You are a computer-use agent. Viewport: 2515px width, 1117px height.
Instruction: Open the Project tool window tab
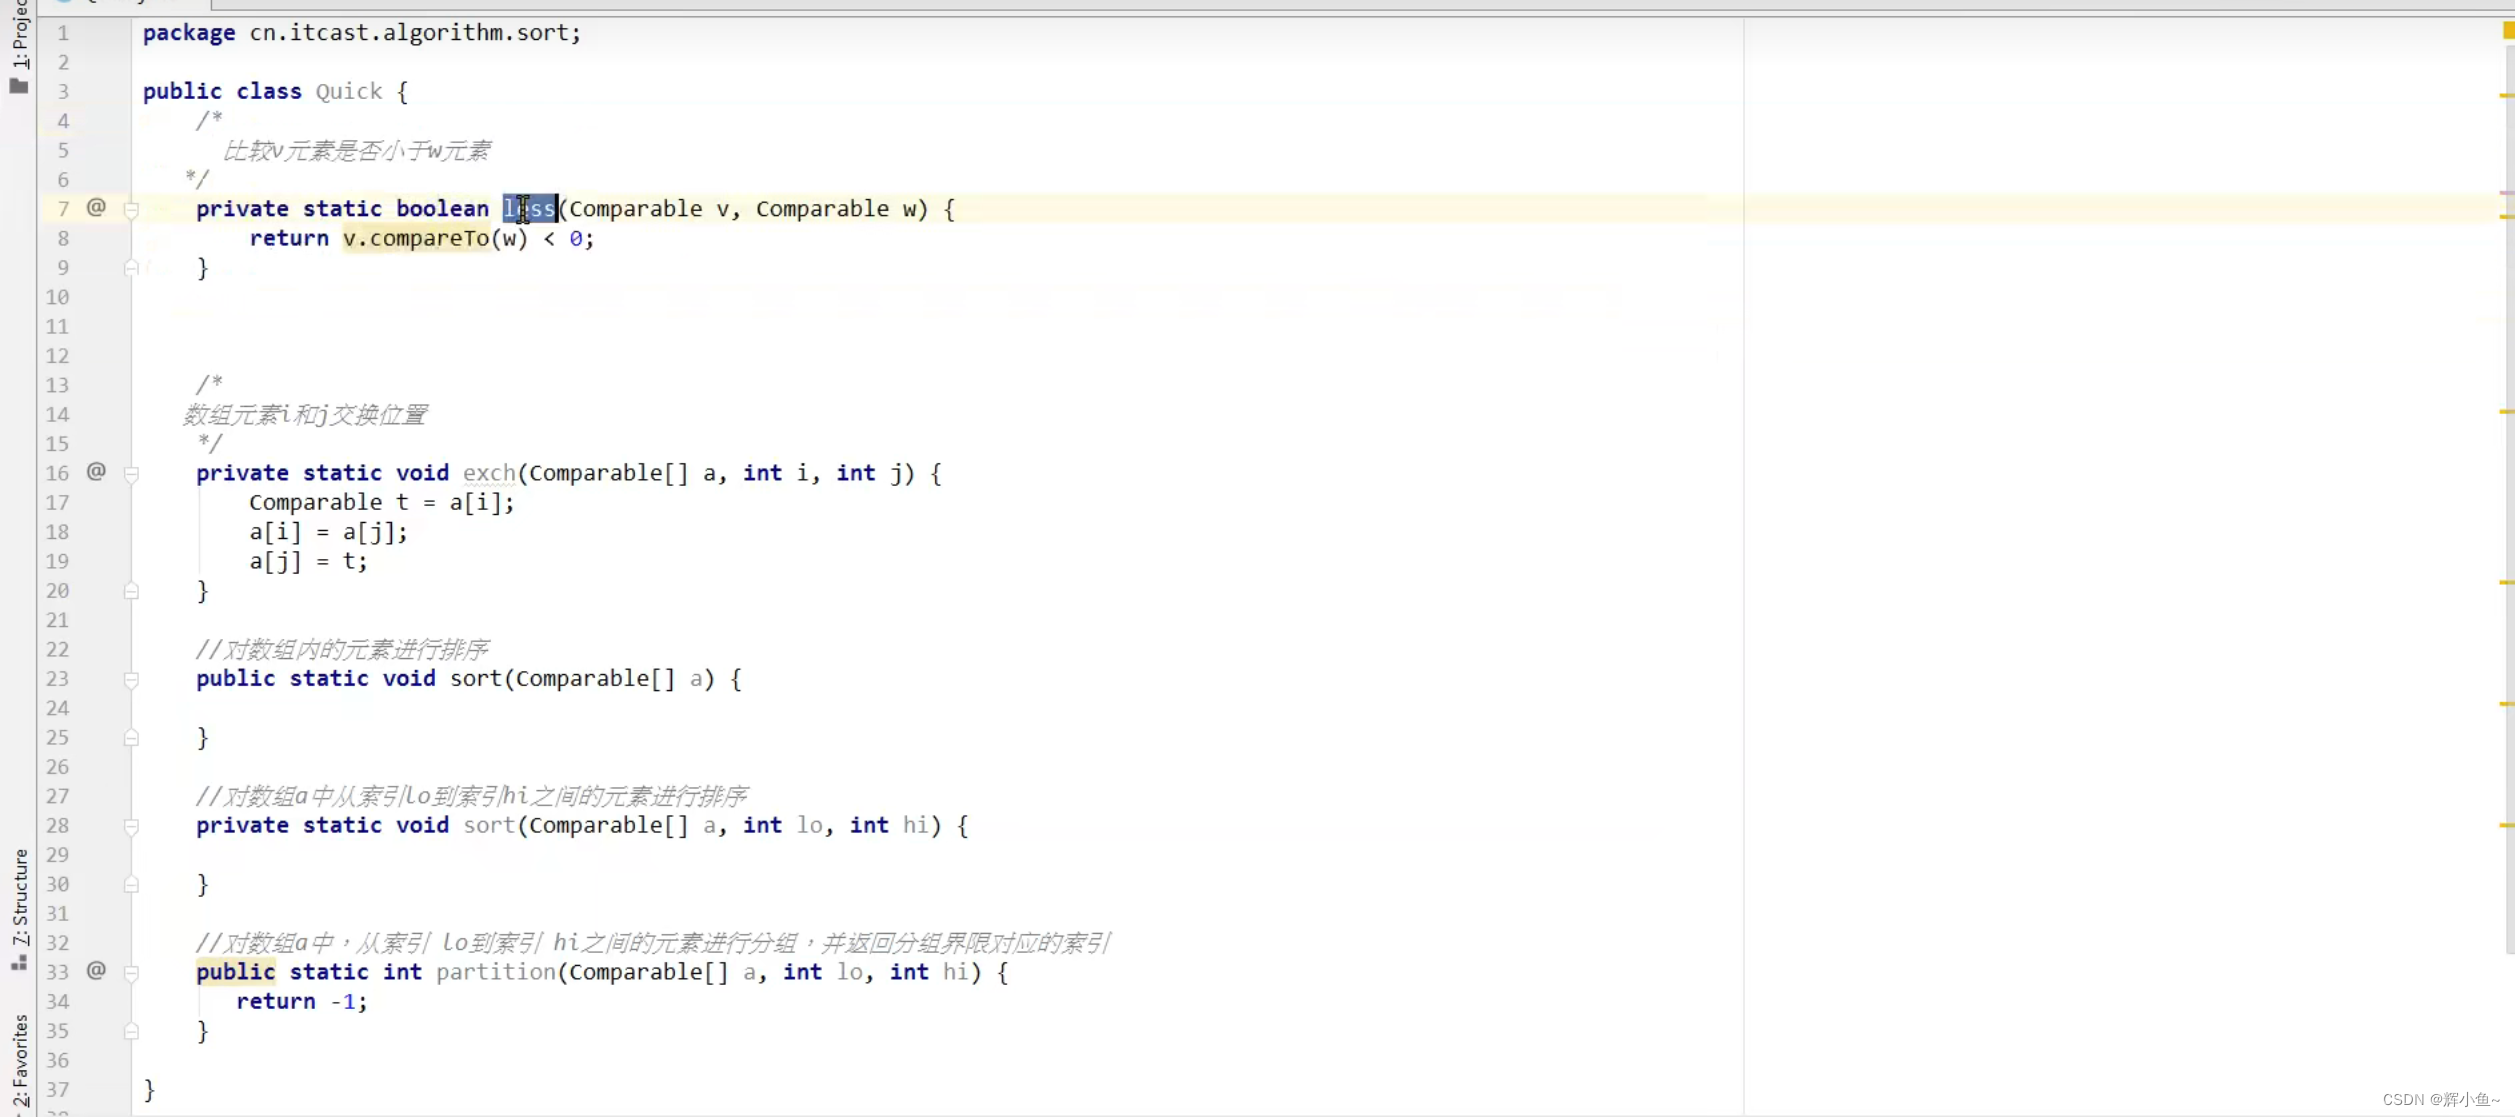[19, 34]
